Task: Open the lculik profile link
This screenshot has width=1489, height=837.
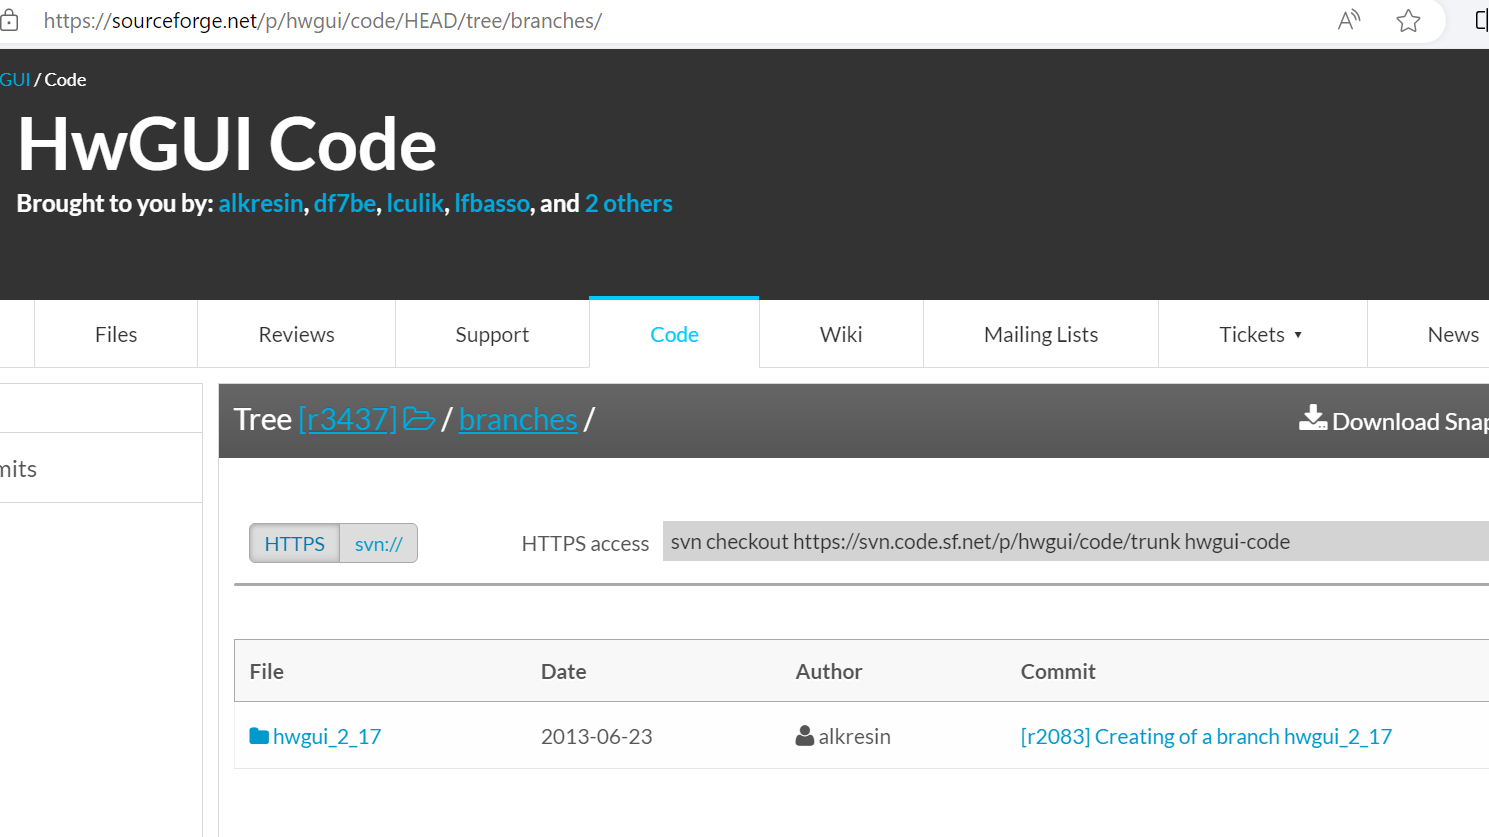Action: click(x=415, y=203)
